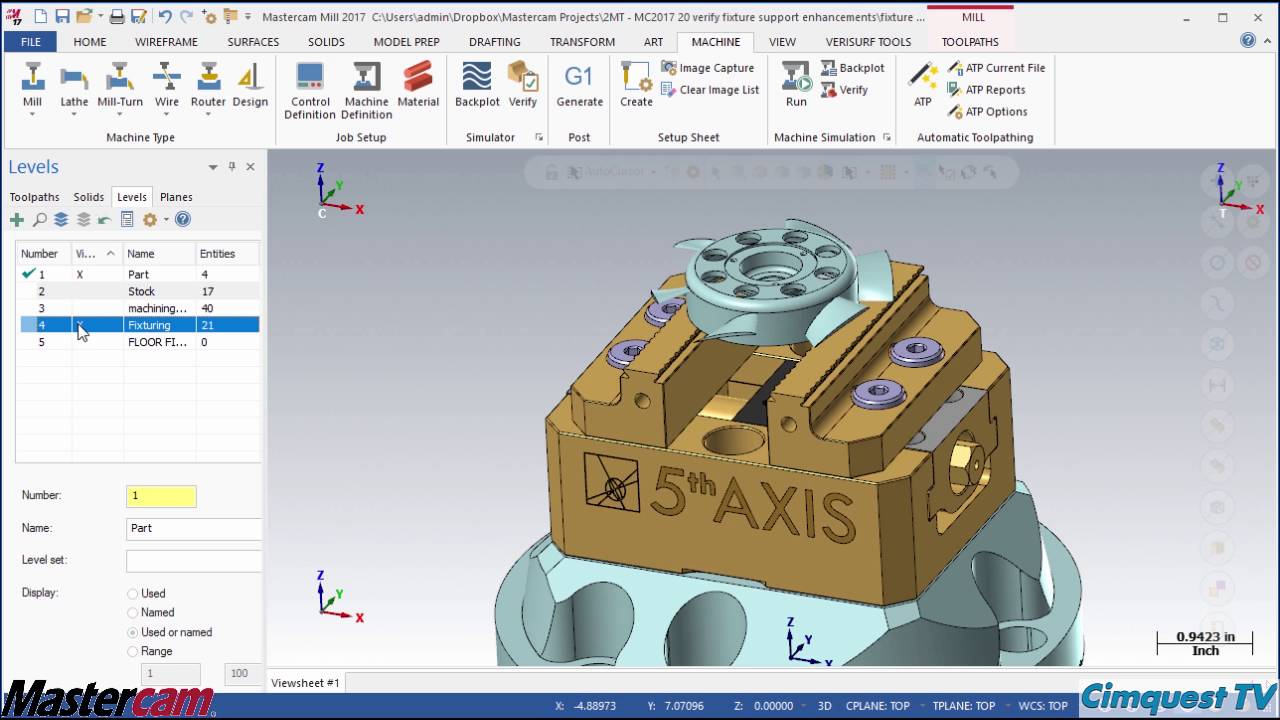Open ATP Current File
Image resolution: width=1280 pixels, height=720 pixels.
pyautogui.click(x=996, y=68)
